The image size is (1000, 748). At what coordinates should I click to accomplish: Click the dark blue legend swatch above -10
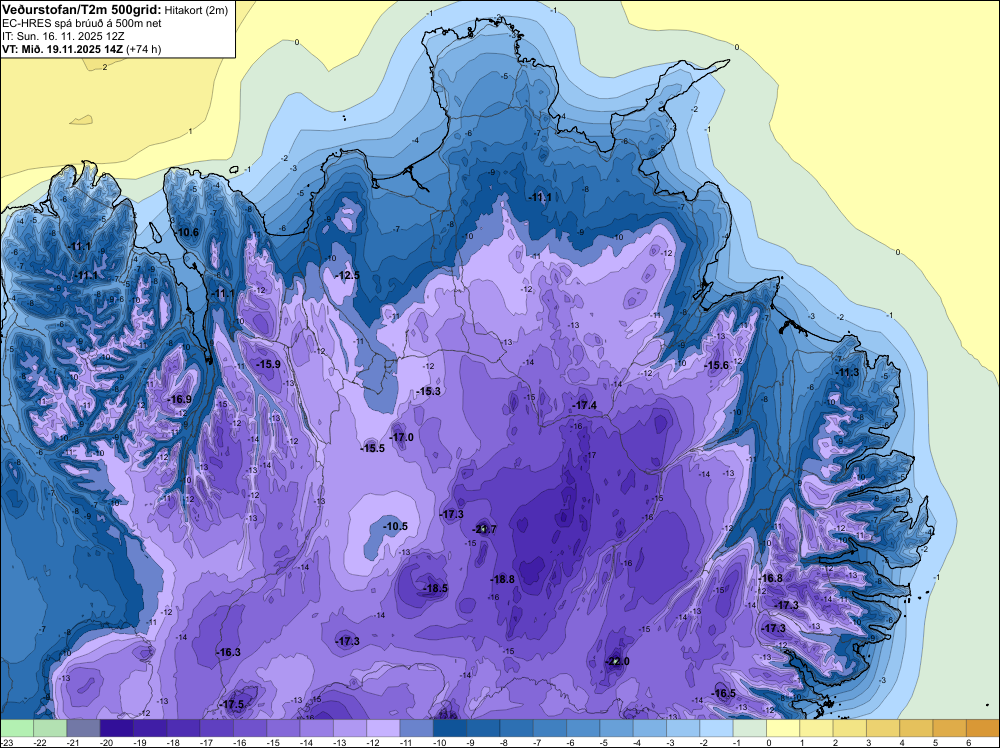449,728
